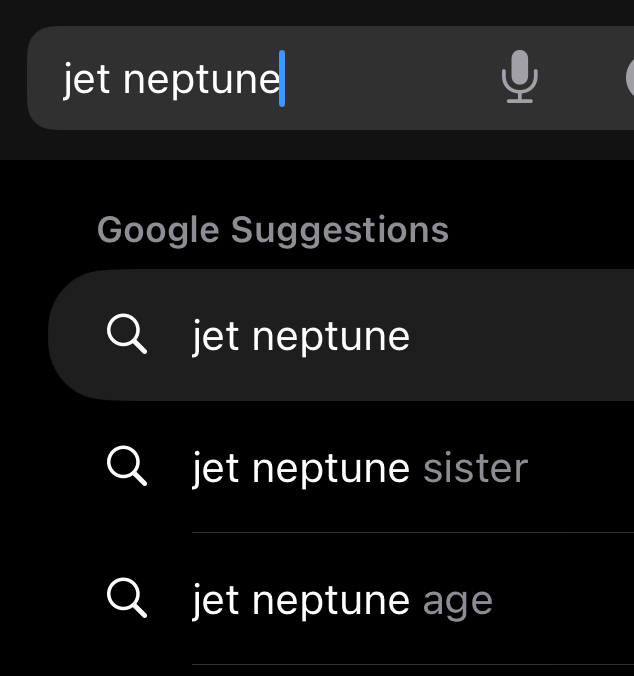The width and height of the screenshot is (634, 676).
Task: Place cursor at the blue text caret
Action: [282, 78]
